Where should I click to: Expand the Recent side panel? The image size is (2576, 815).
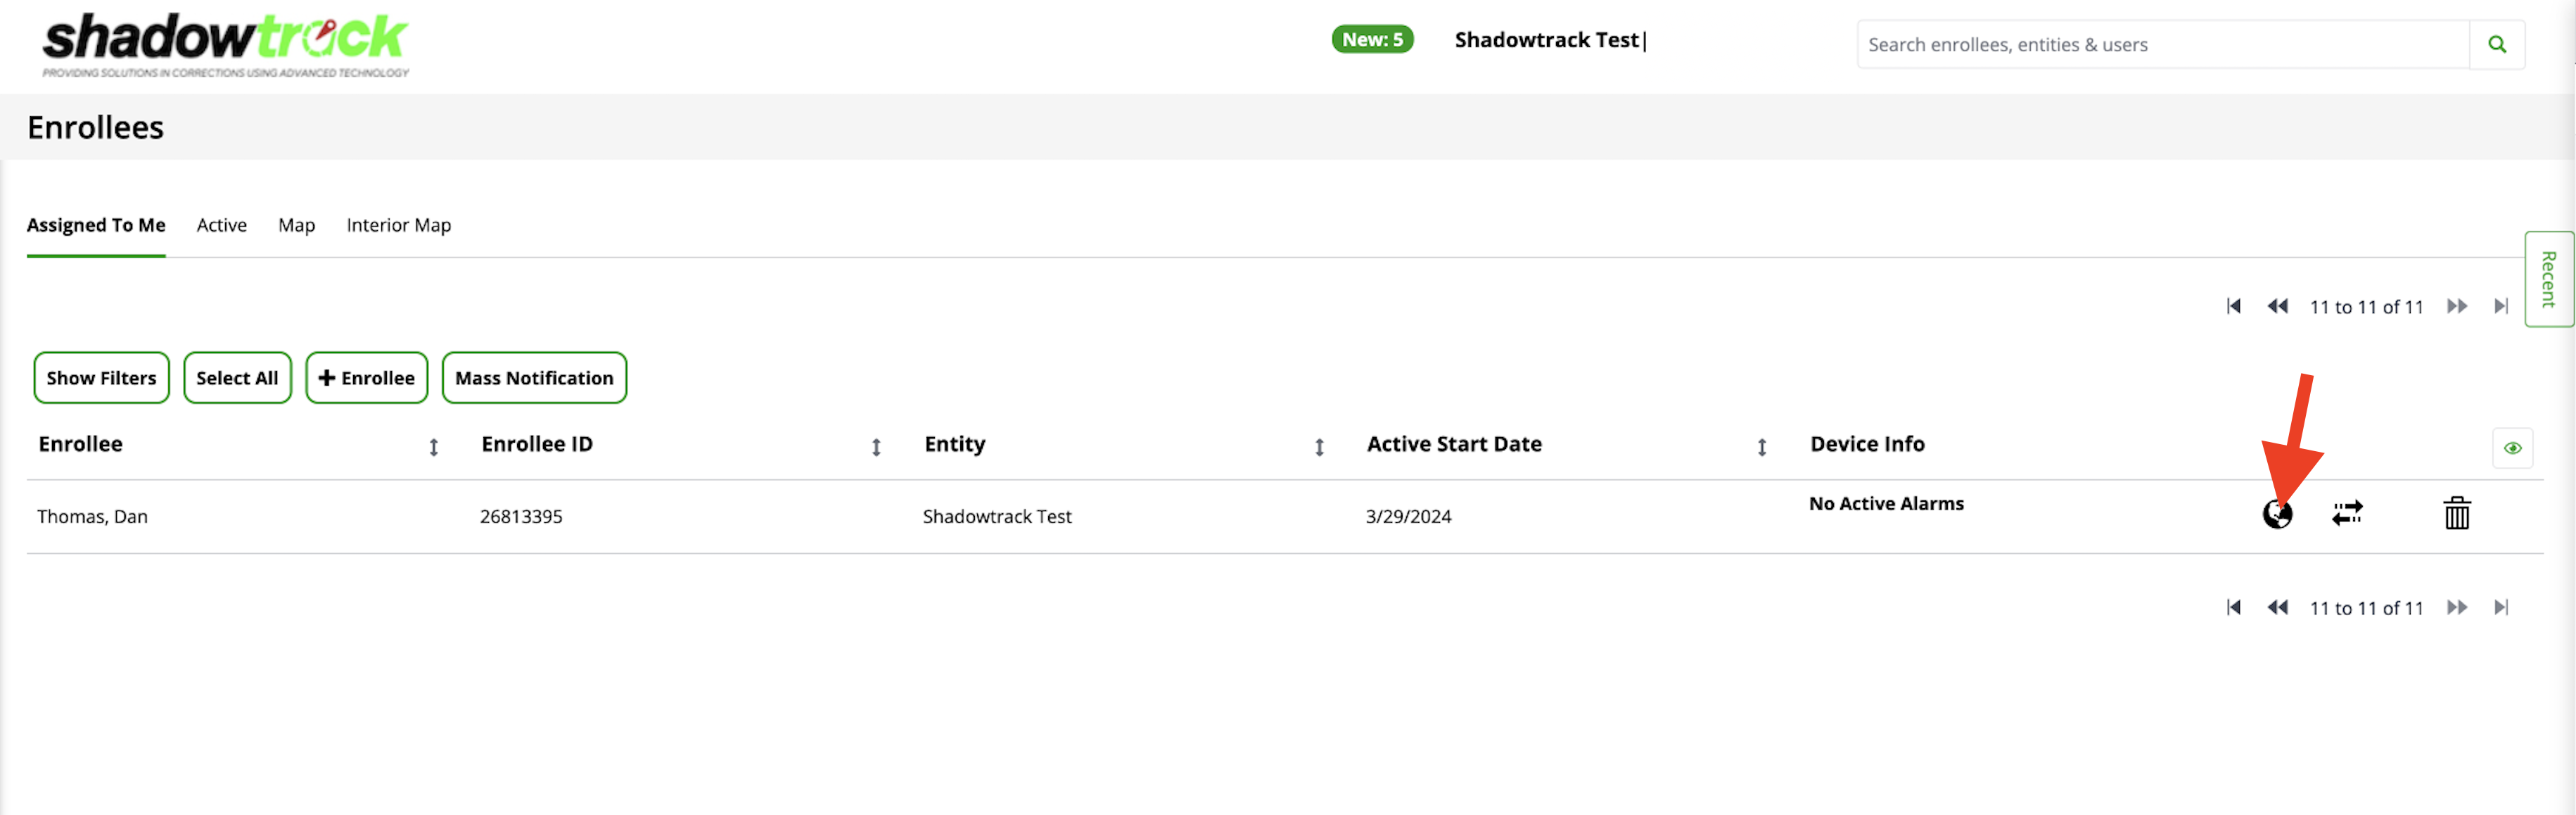click(x=2548, y=279)
